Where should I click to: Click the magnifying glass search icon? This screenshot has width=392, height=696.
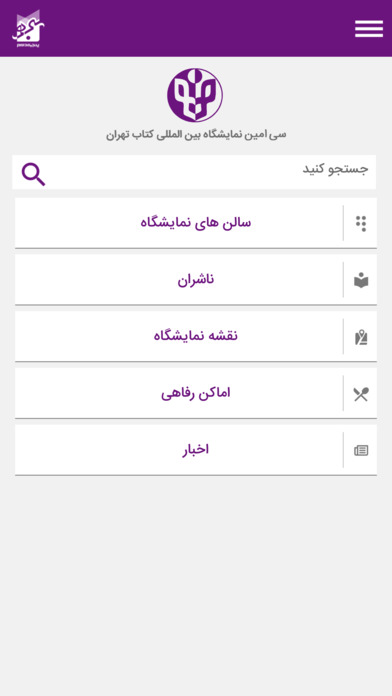click(x=33, y=174)
